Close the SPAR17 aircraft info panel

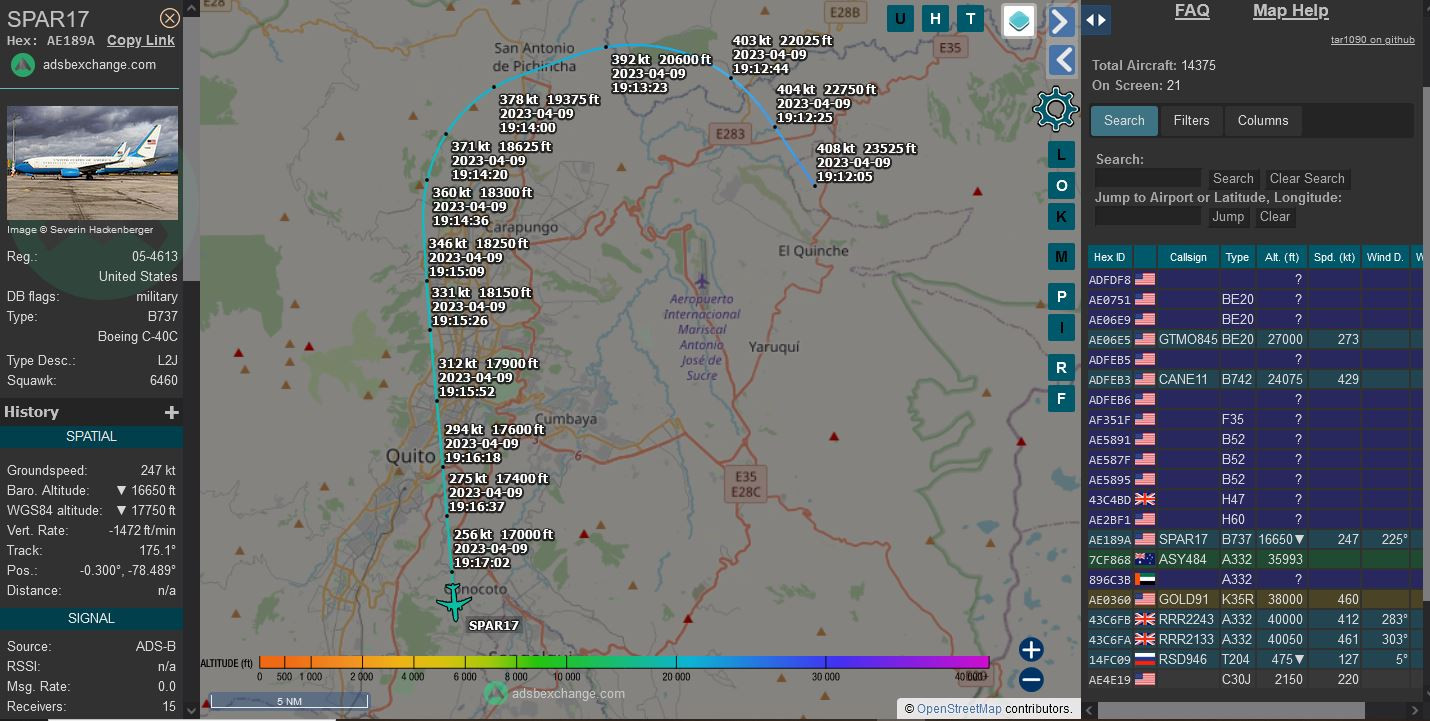coord(170,18)
